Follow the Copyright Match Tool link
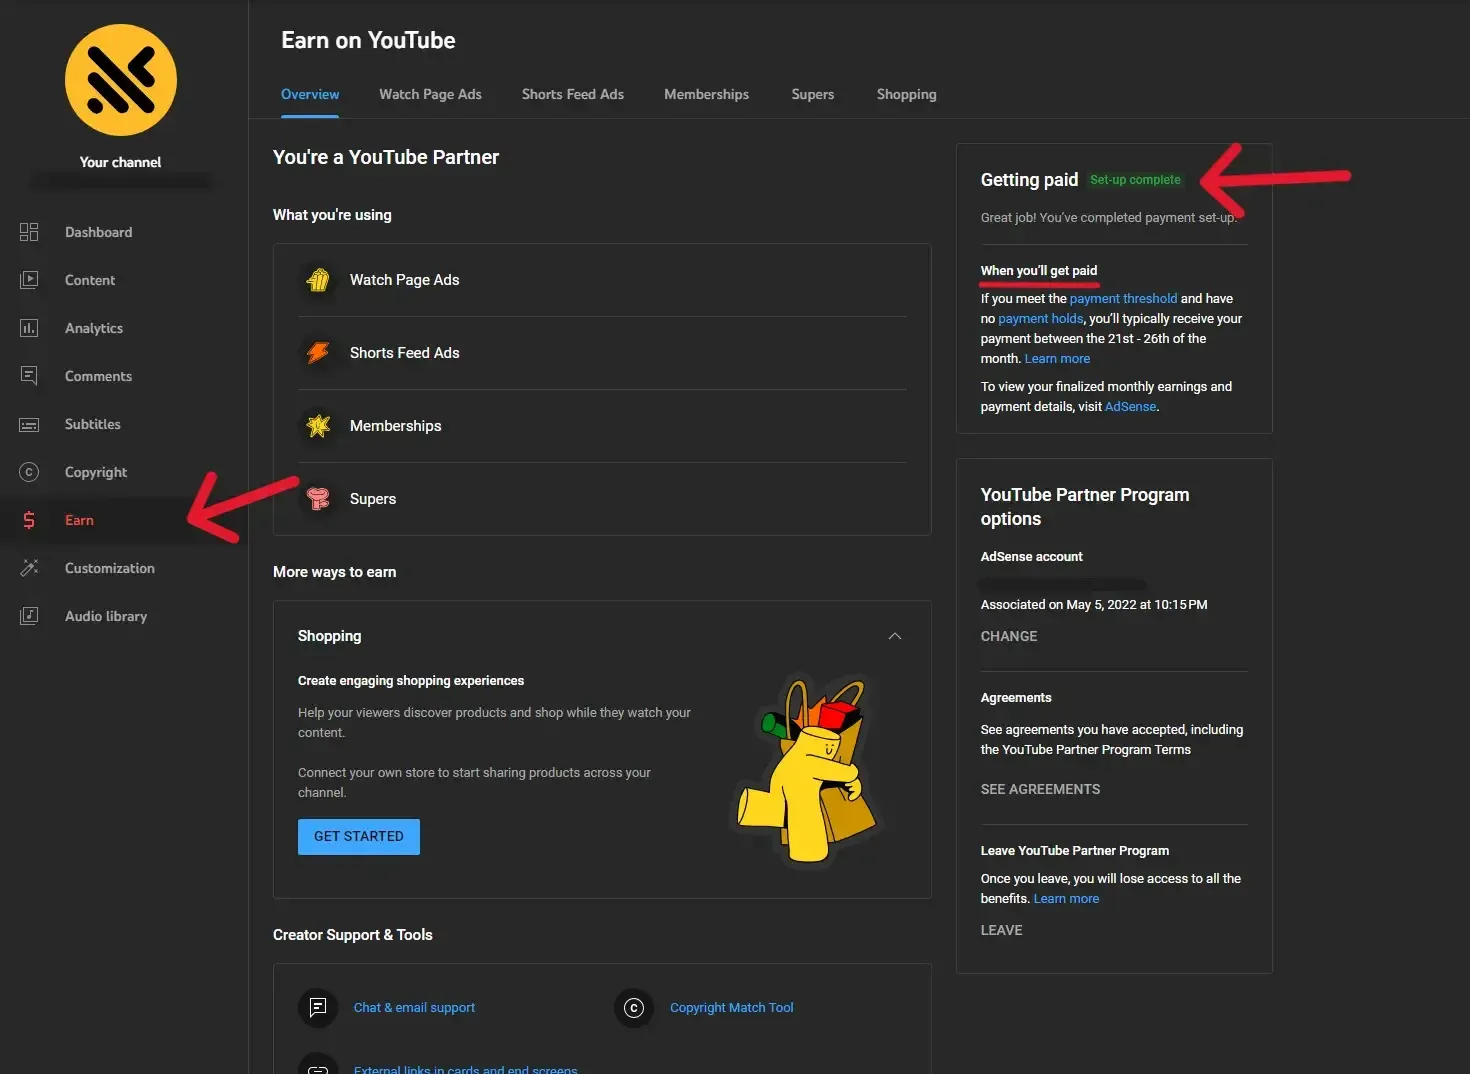 coord(731,1007)
